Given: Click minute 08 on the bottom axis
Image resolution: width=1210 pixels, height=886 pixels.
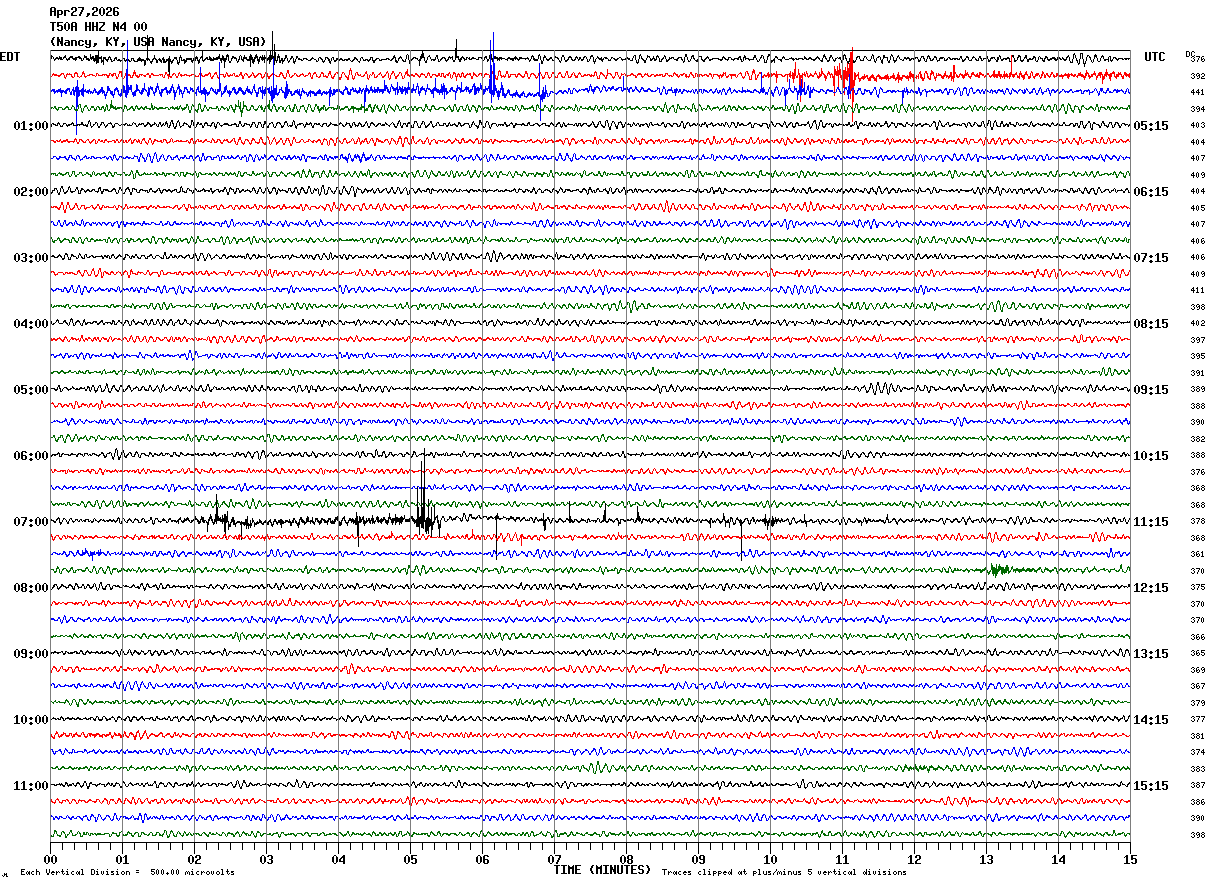Looking at the screenshot, I should [x=626, y=860].
